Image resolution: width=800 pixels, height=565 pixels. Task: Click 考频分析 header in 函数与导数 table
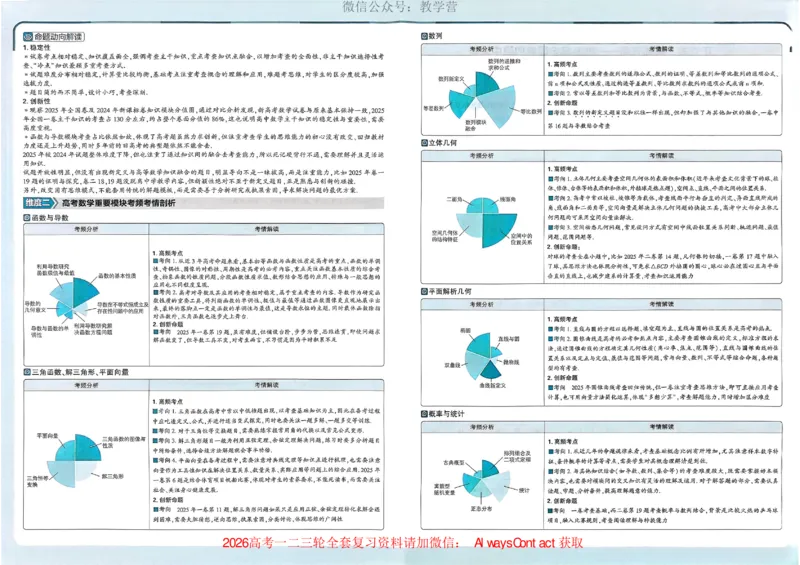coord(86,229)
